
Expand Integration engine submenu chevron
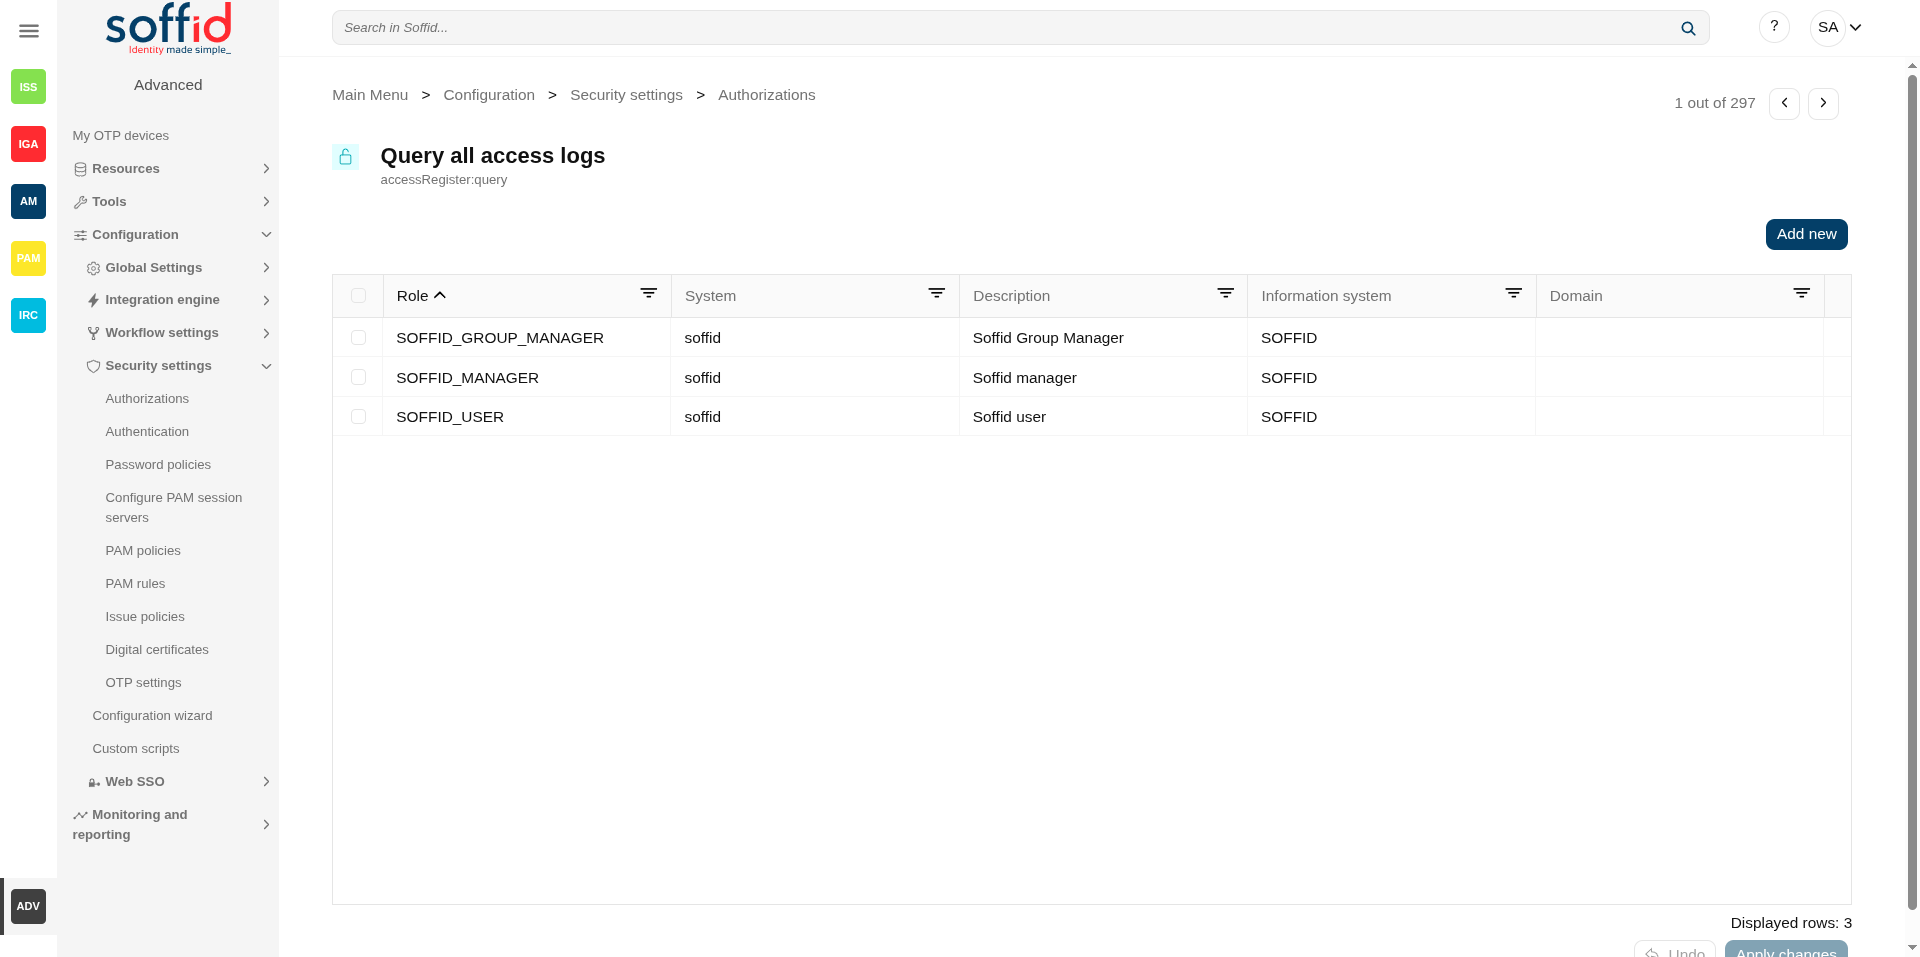coord(266,300)
